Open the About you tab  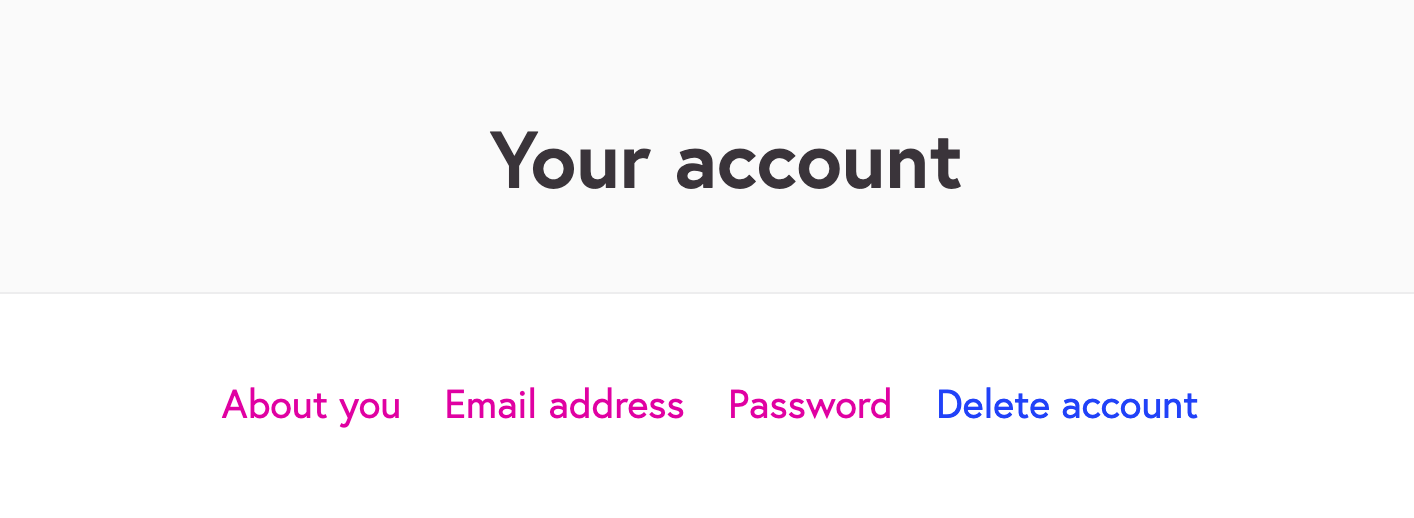pyautogui.click(x=311, y=405)
